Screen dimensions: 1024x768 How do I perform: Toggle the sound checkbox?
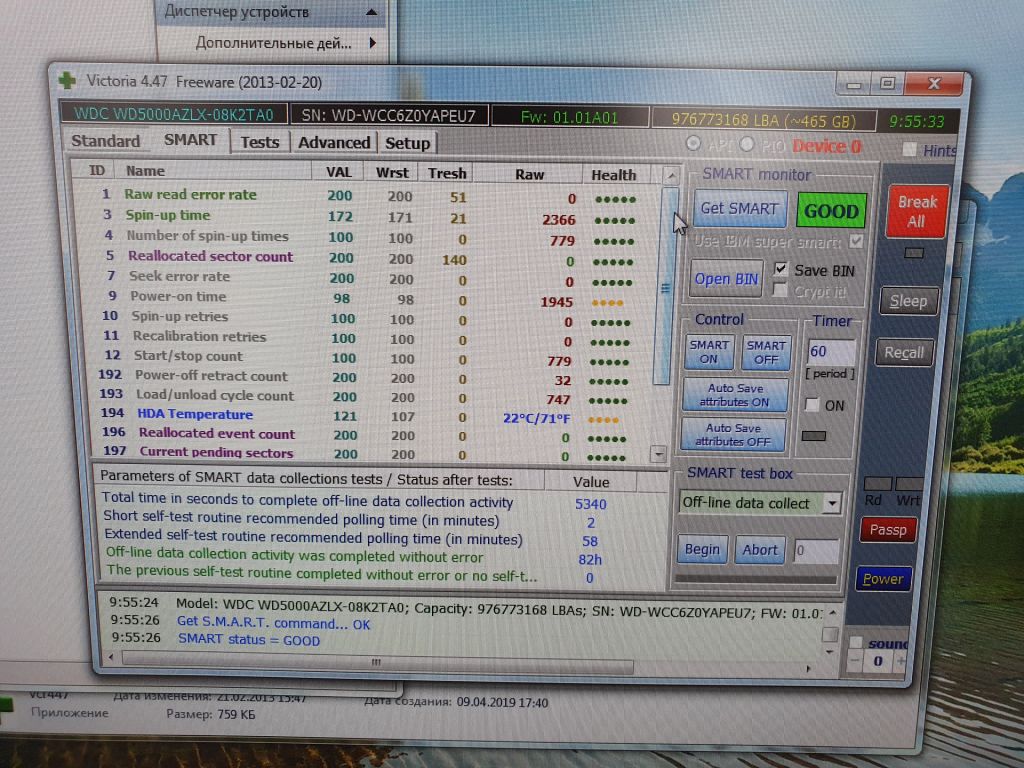coord(856,642)
